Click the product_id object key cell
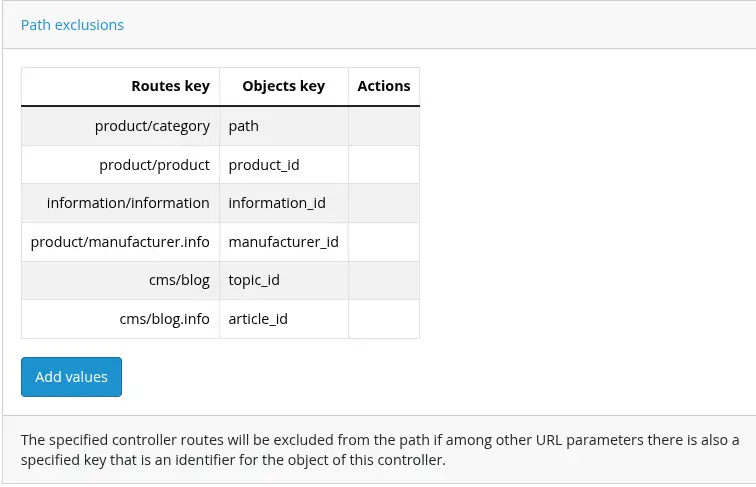This screenshot has height=487, width=756. pyautogui.click(x=264, y=165)
